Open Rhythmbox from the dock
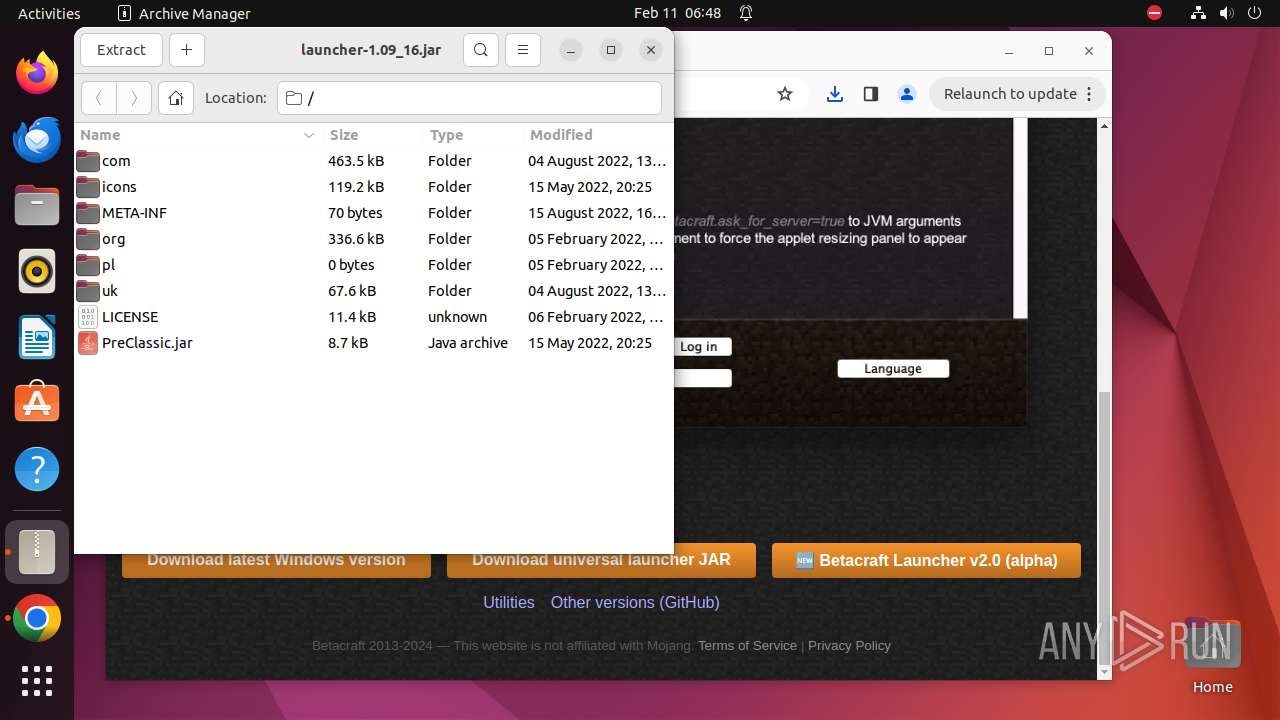 [x=37, y=271]
